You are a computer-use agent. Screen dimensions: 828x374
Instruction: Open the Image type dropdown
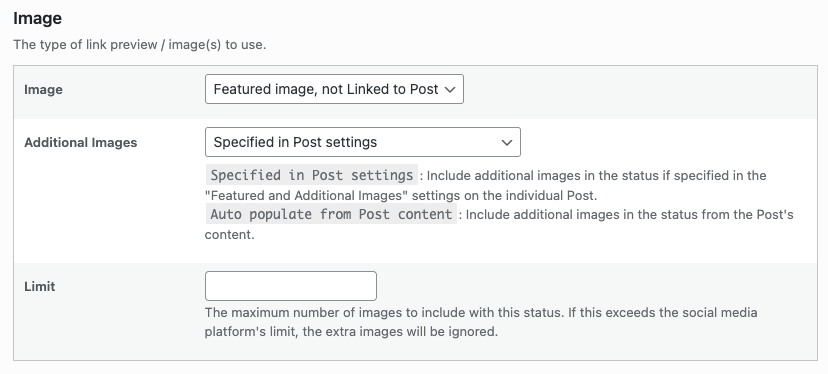(334, 89)
